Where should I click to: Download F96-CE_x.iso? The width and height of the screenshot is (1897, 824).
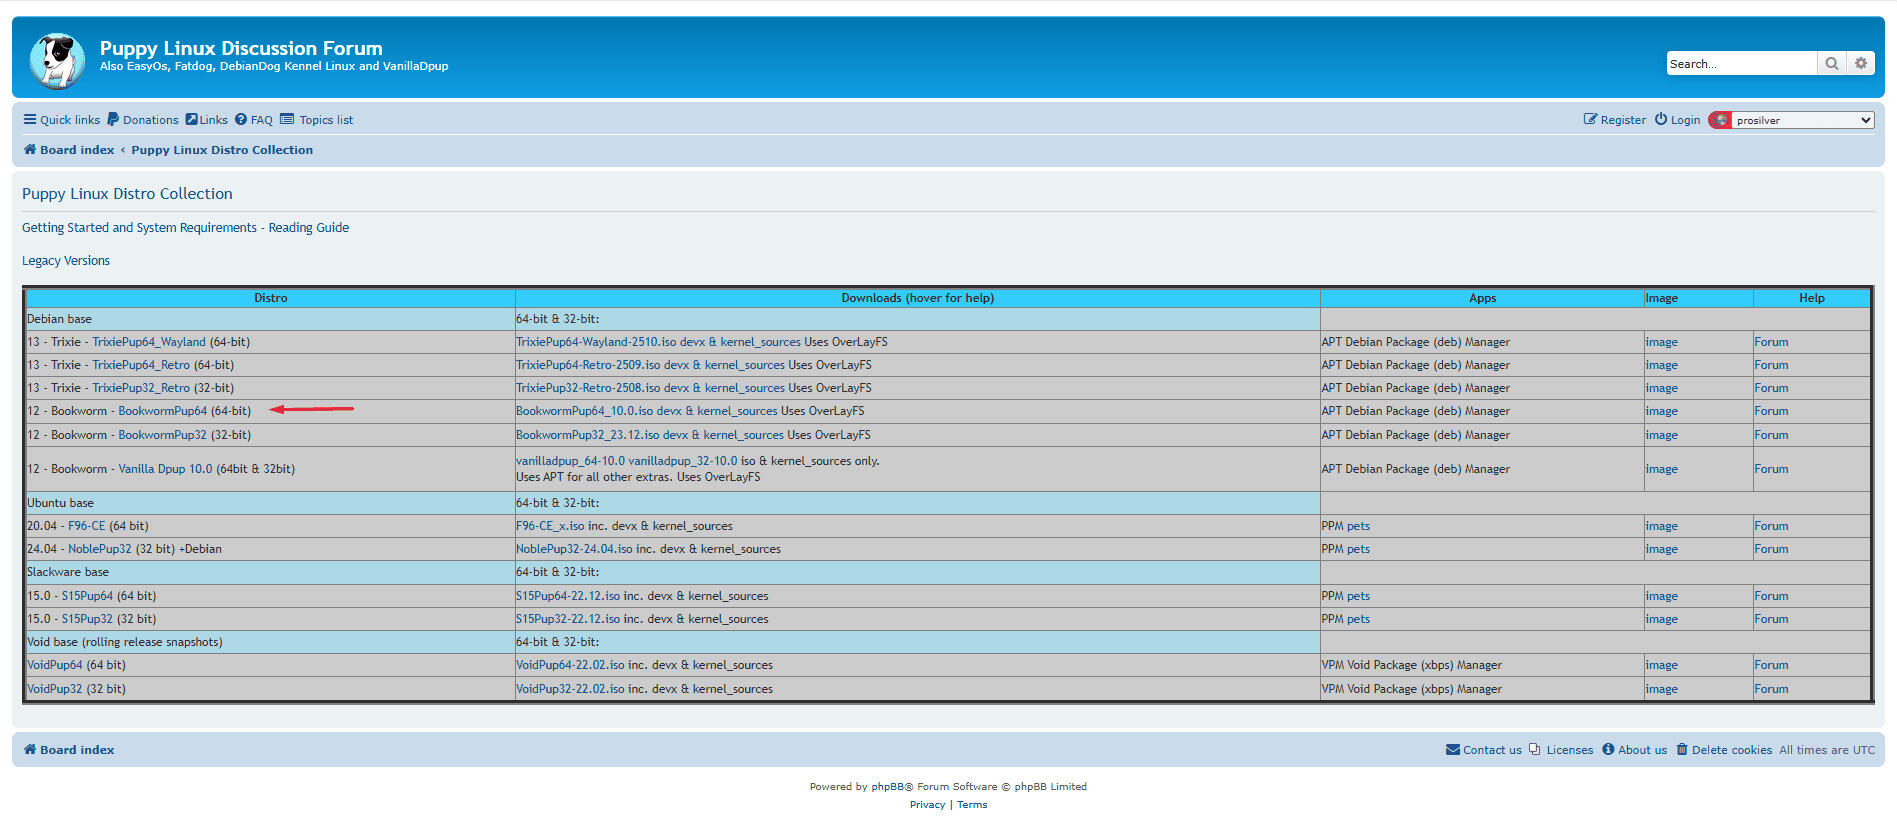(x=550, y=526)
